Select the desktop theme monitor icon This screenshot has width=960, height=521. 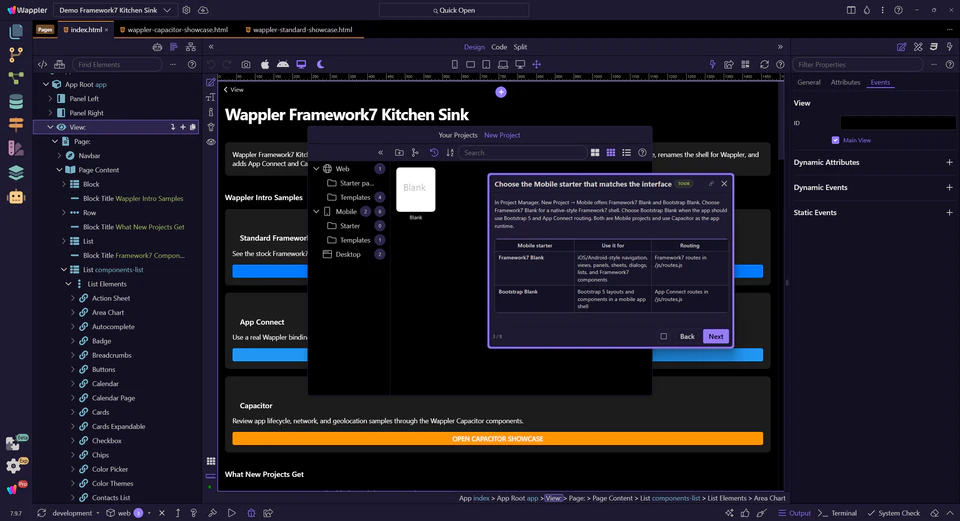click(301, 64)
